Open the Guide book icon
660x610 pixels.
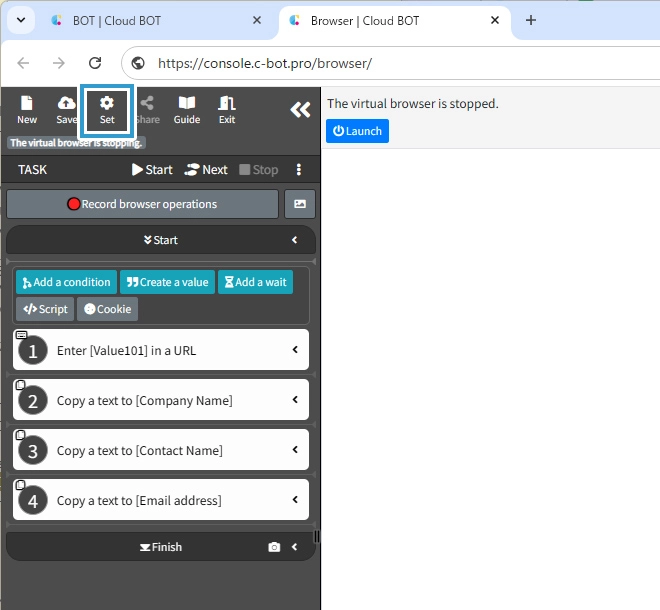tap(187, 109)
